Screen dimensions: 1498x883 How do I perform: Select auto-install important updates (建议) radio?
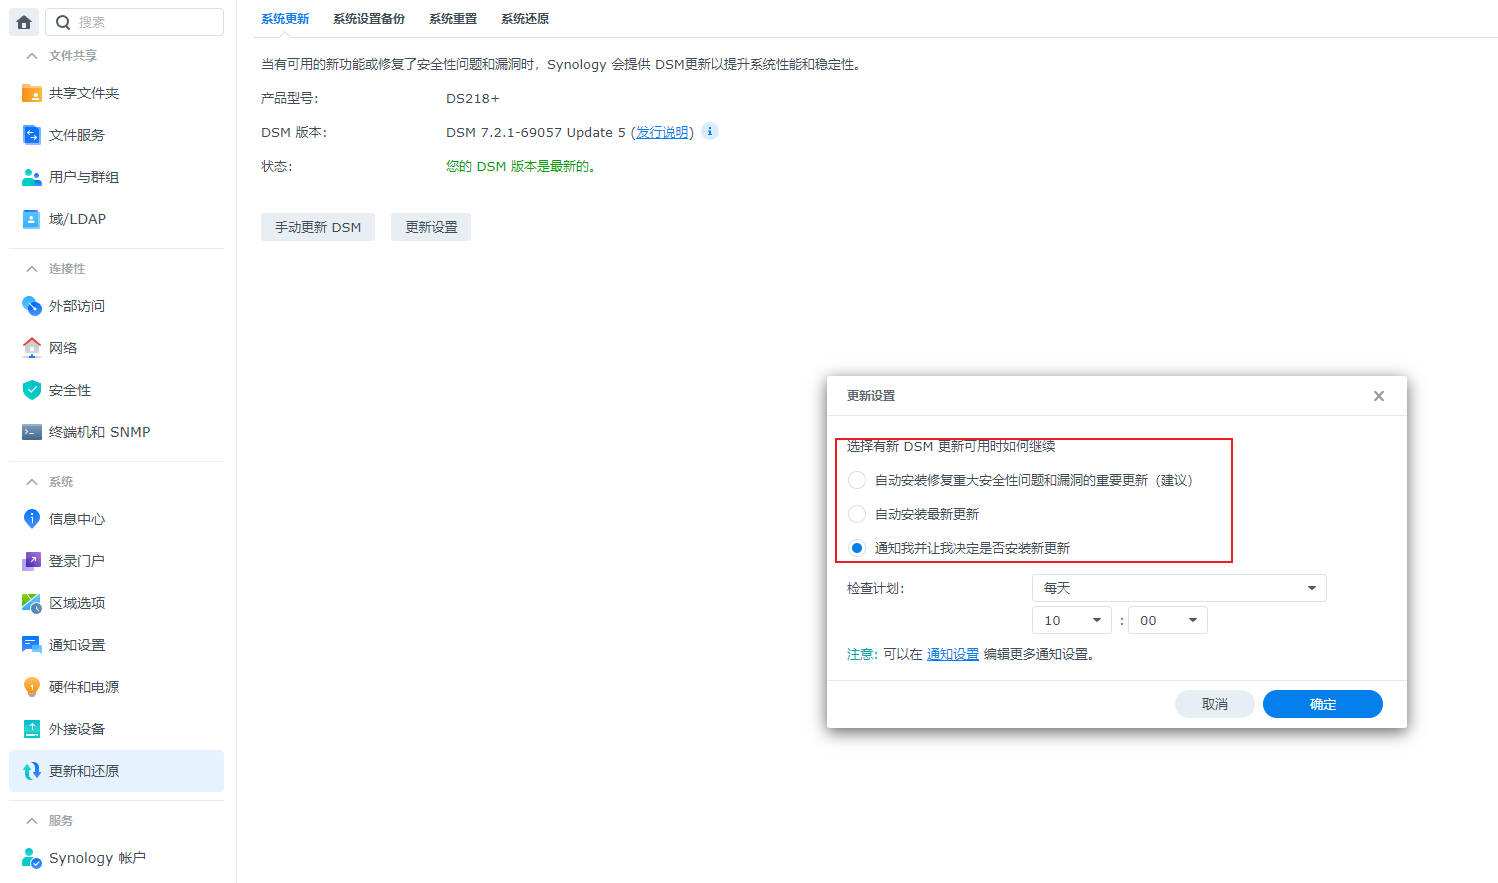pos(857,480)
